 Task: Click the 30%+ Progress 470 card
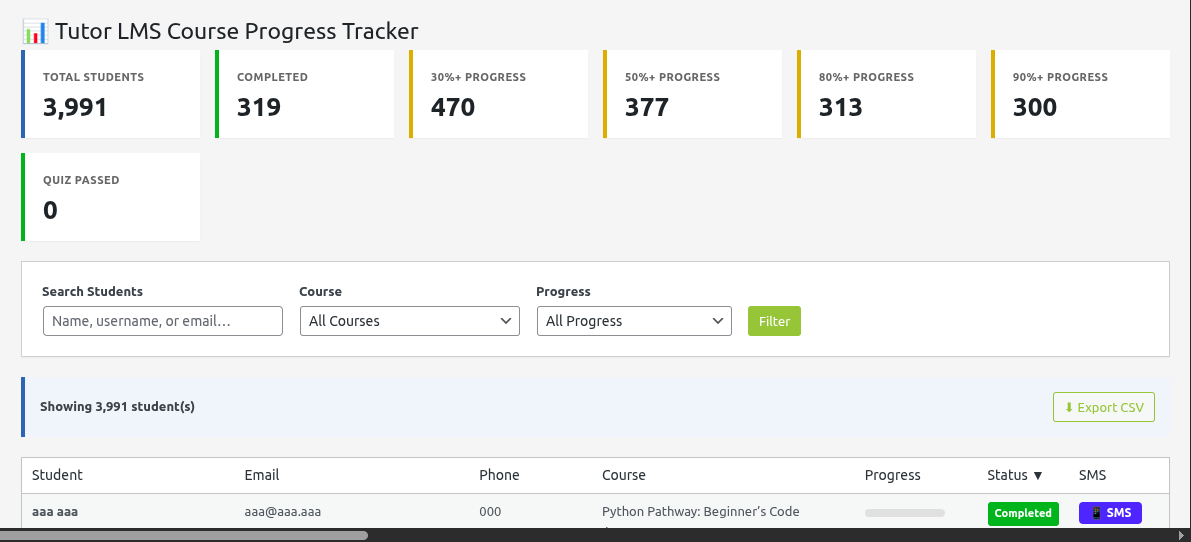[498, 94]
